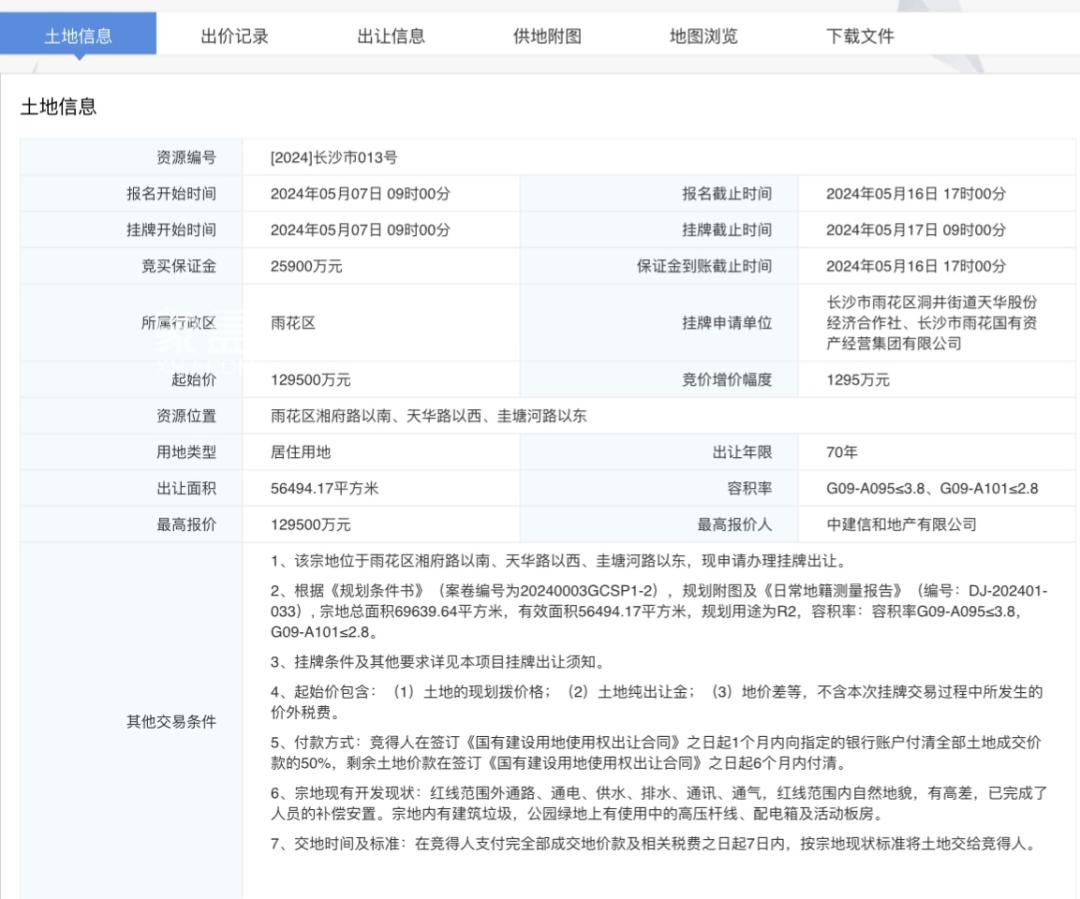Open the 下载文件 tab

859,36
